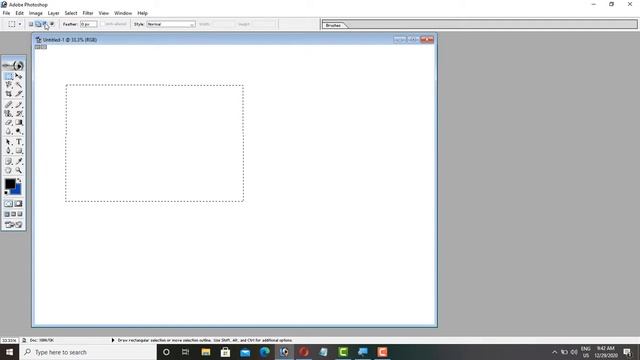Open the Help menu
Image resolution: width=640 pixels, height=360 pixels.
142,13
